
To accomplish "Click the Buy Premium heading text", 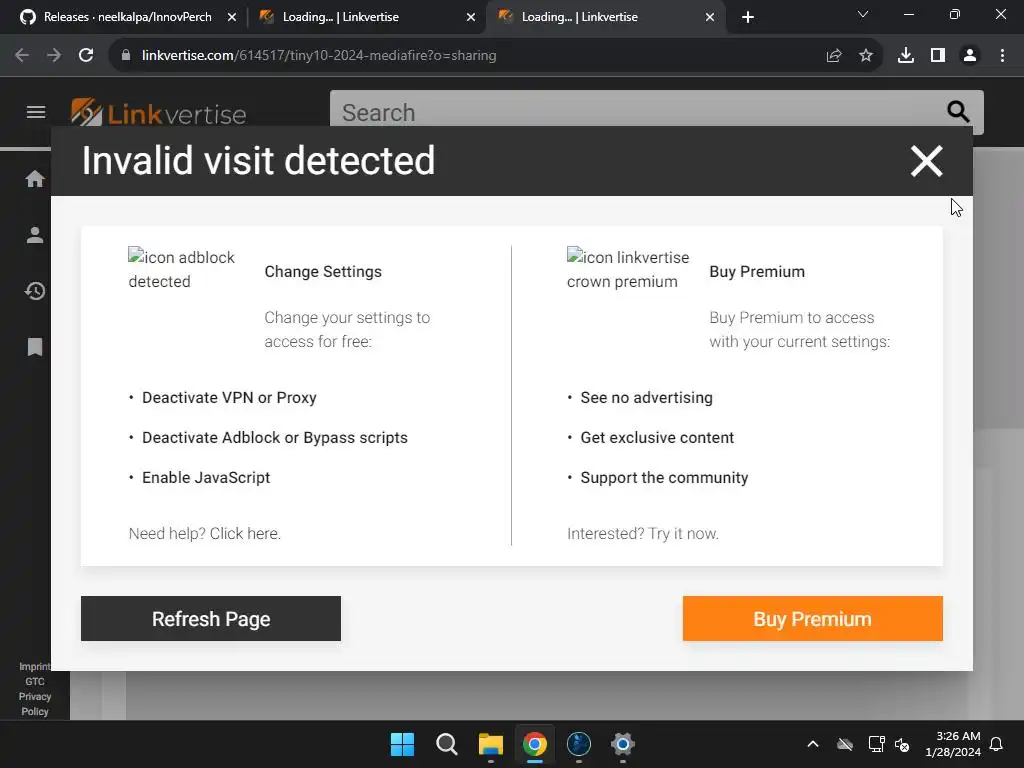I will pos(757,272).
